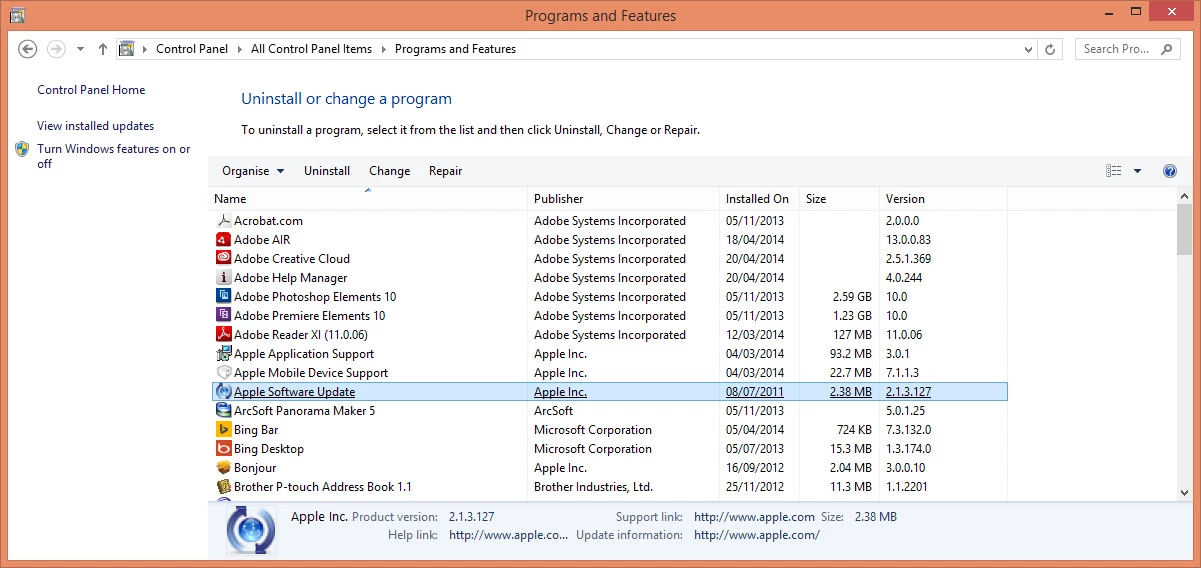This screenshot has height=568, width=1201.
Task: Select the Adobe Creative Cloud name text
Action: click(x=292, y=259)
